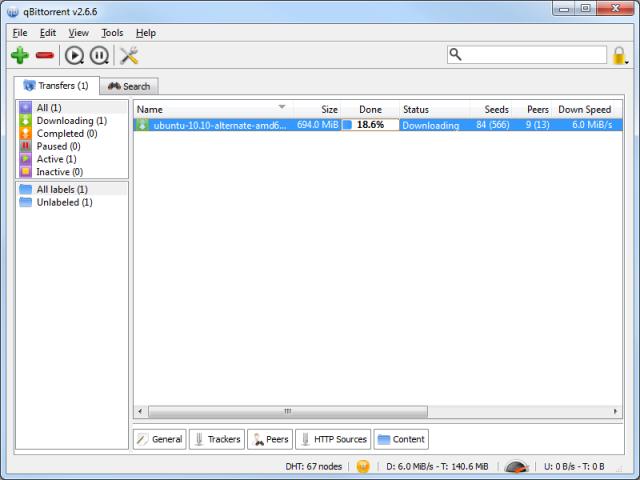Choose the Unlabeled (1) label filter
Image resolution: width=640 pixels, height=480 pixels.
click(64, 202)
